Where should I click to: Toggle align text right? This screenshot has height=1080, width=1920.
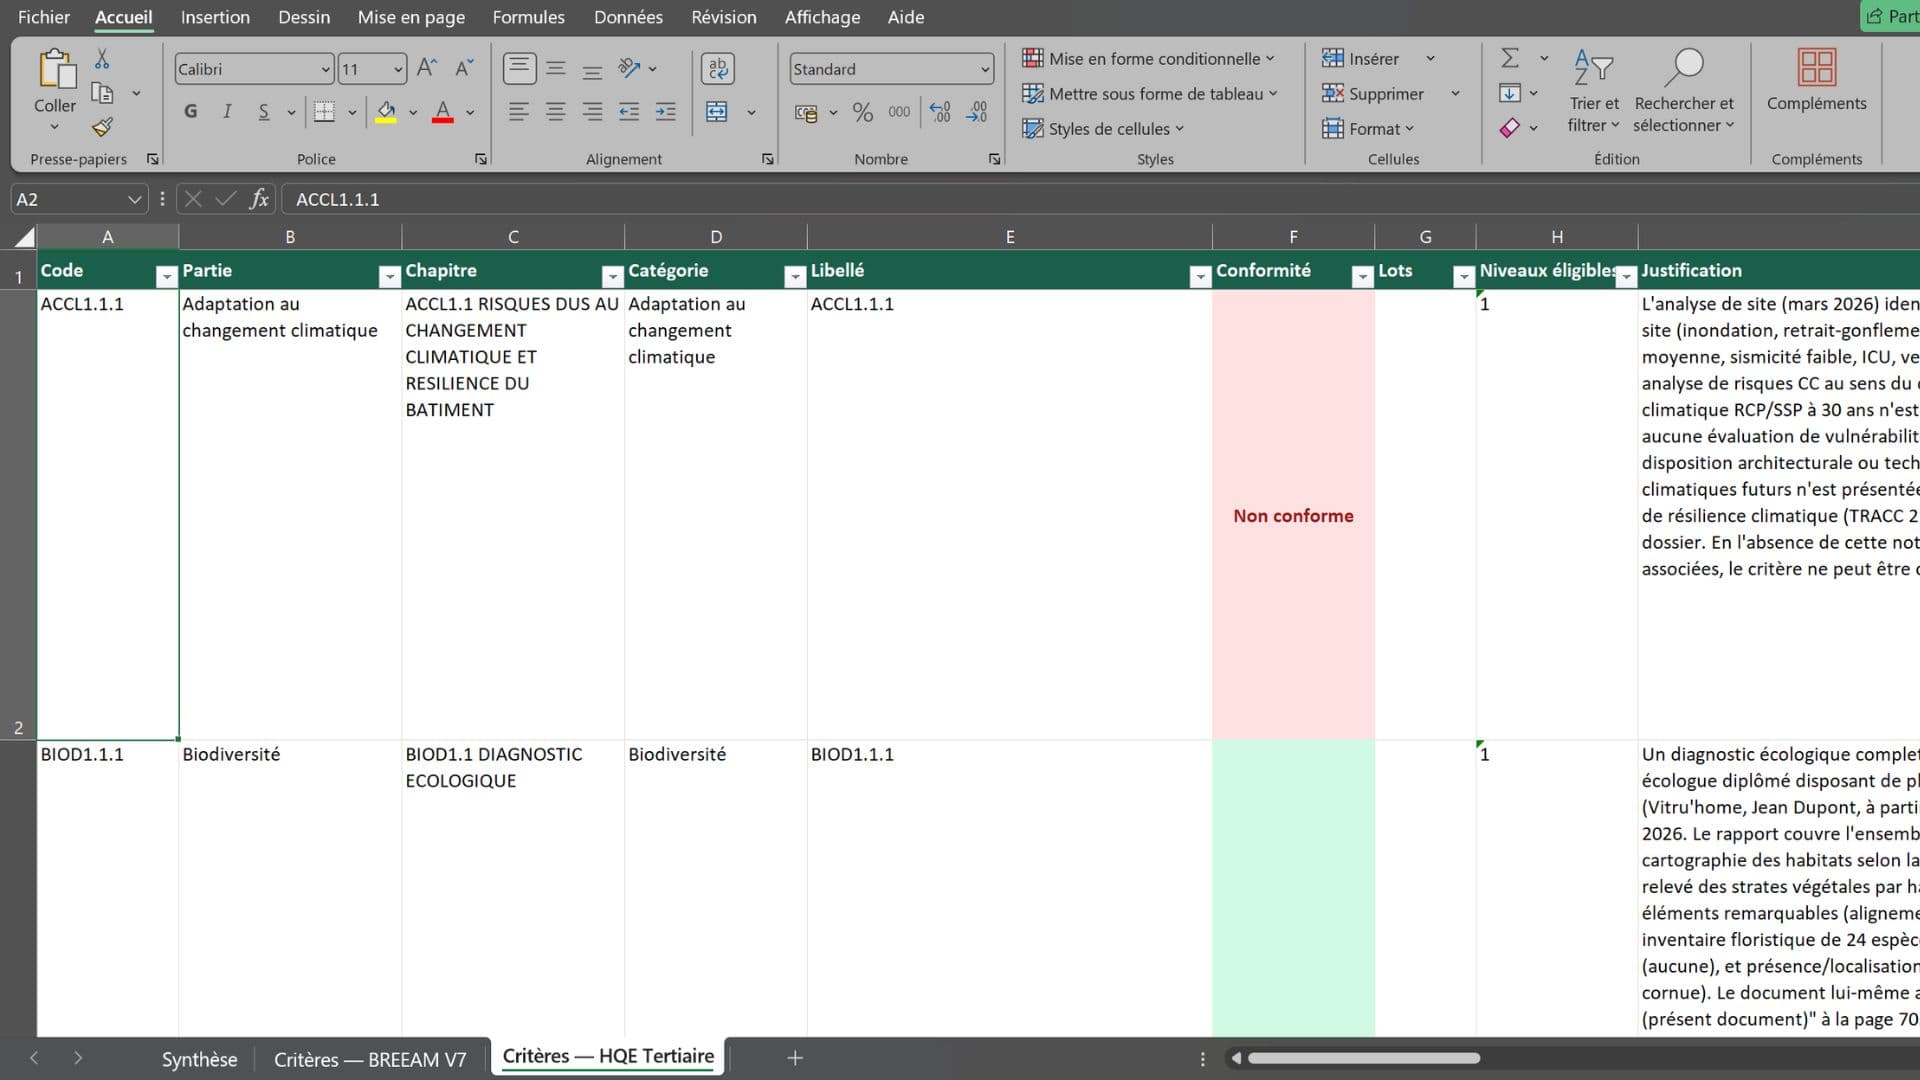pos(592,112)
